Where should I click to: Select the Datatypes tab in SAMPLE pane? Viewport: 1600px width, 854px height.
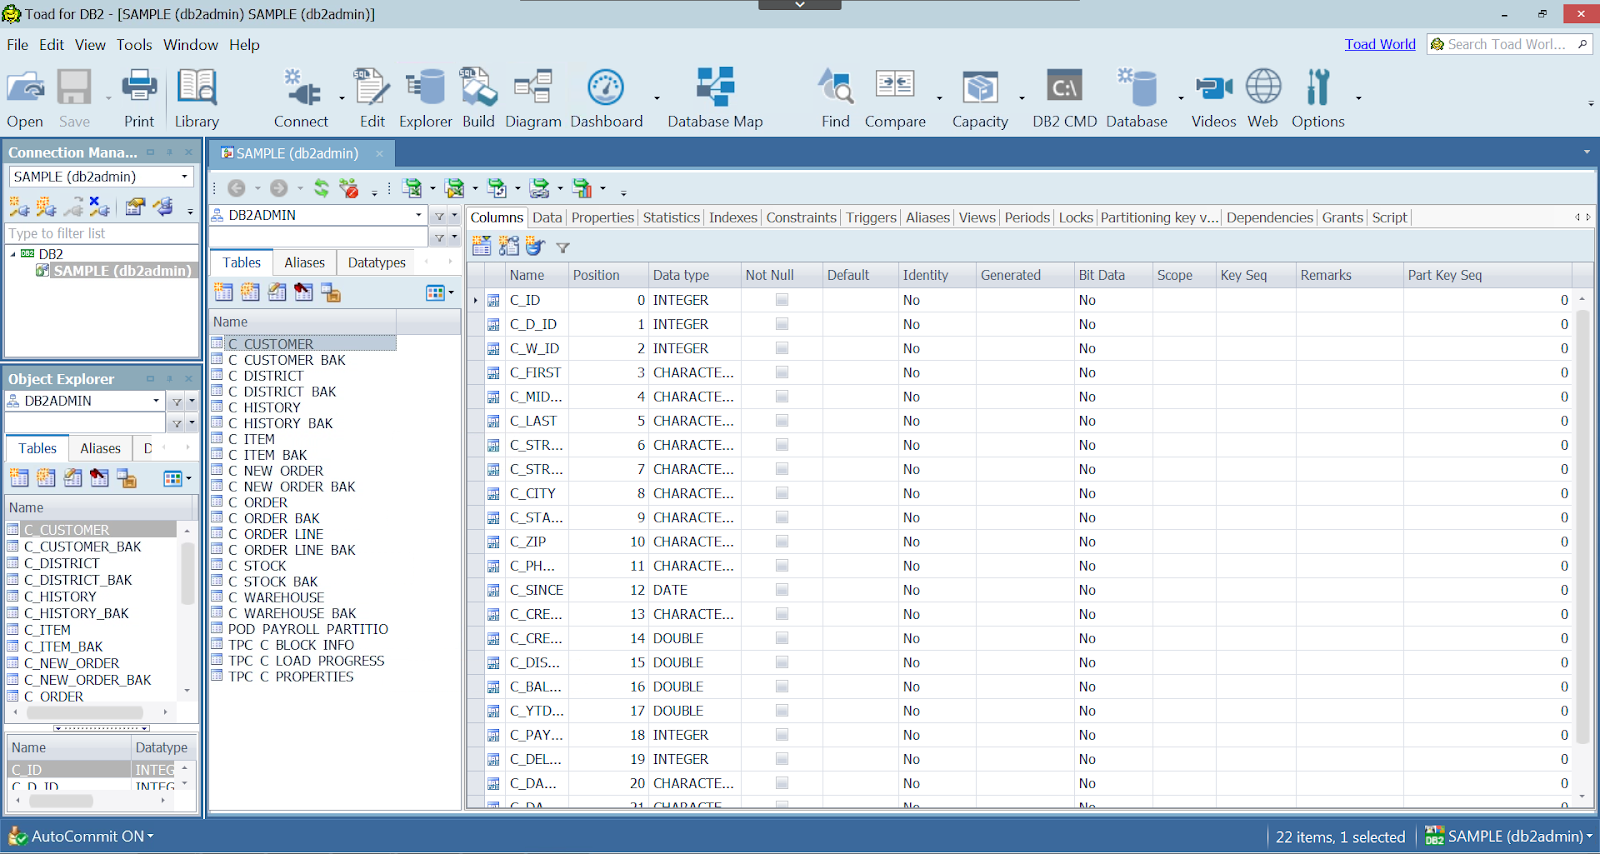click(x=377, y=262)
